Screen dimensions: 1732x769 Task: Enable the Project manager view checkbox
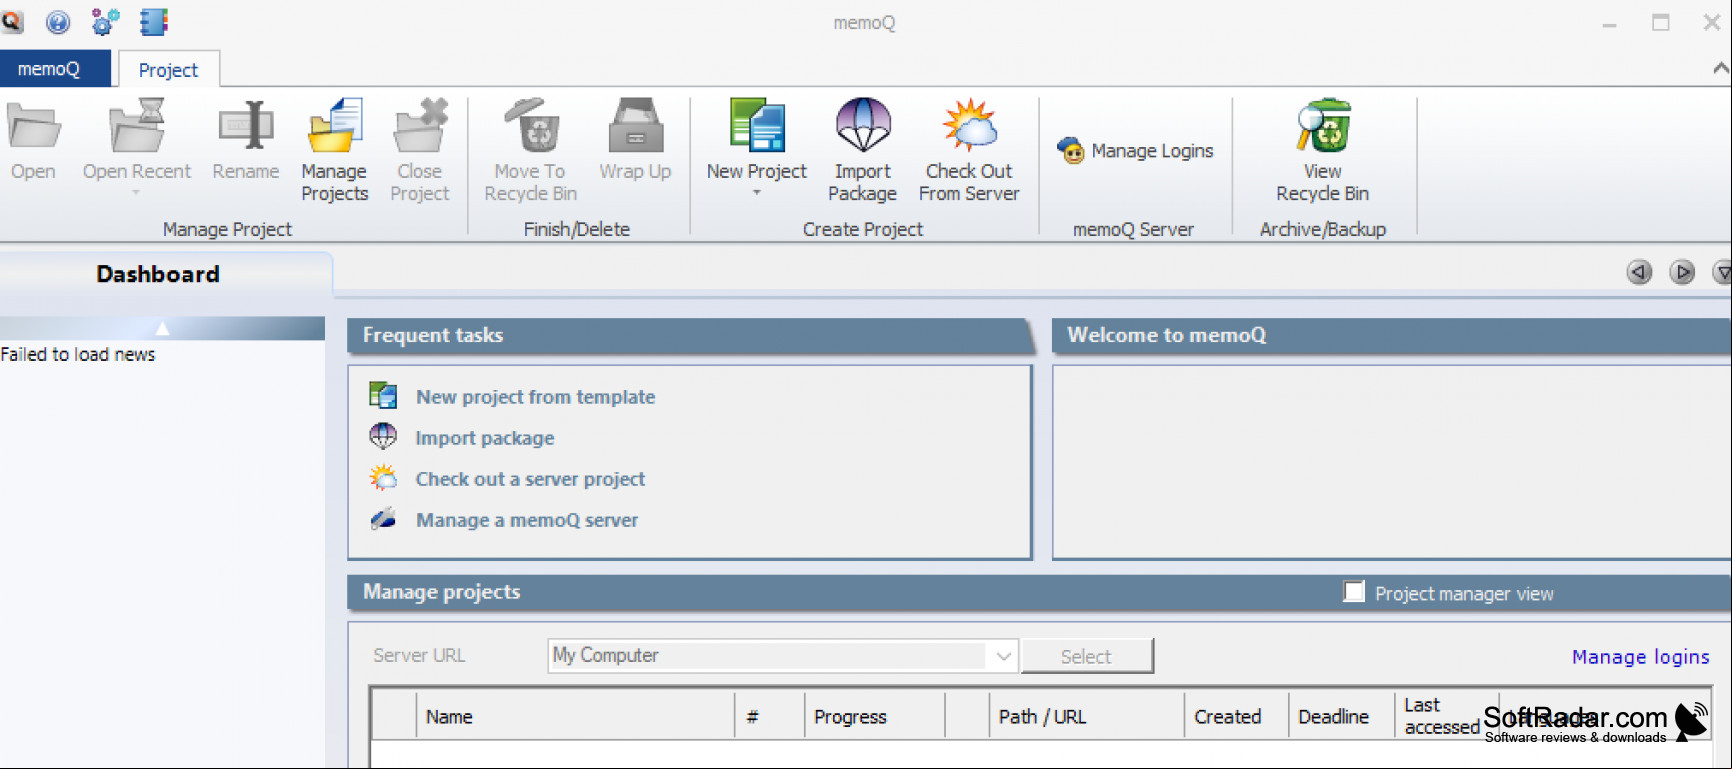click(x=1354, y=592)
